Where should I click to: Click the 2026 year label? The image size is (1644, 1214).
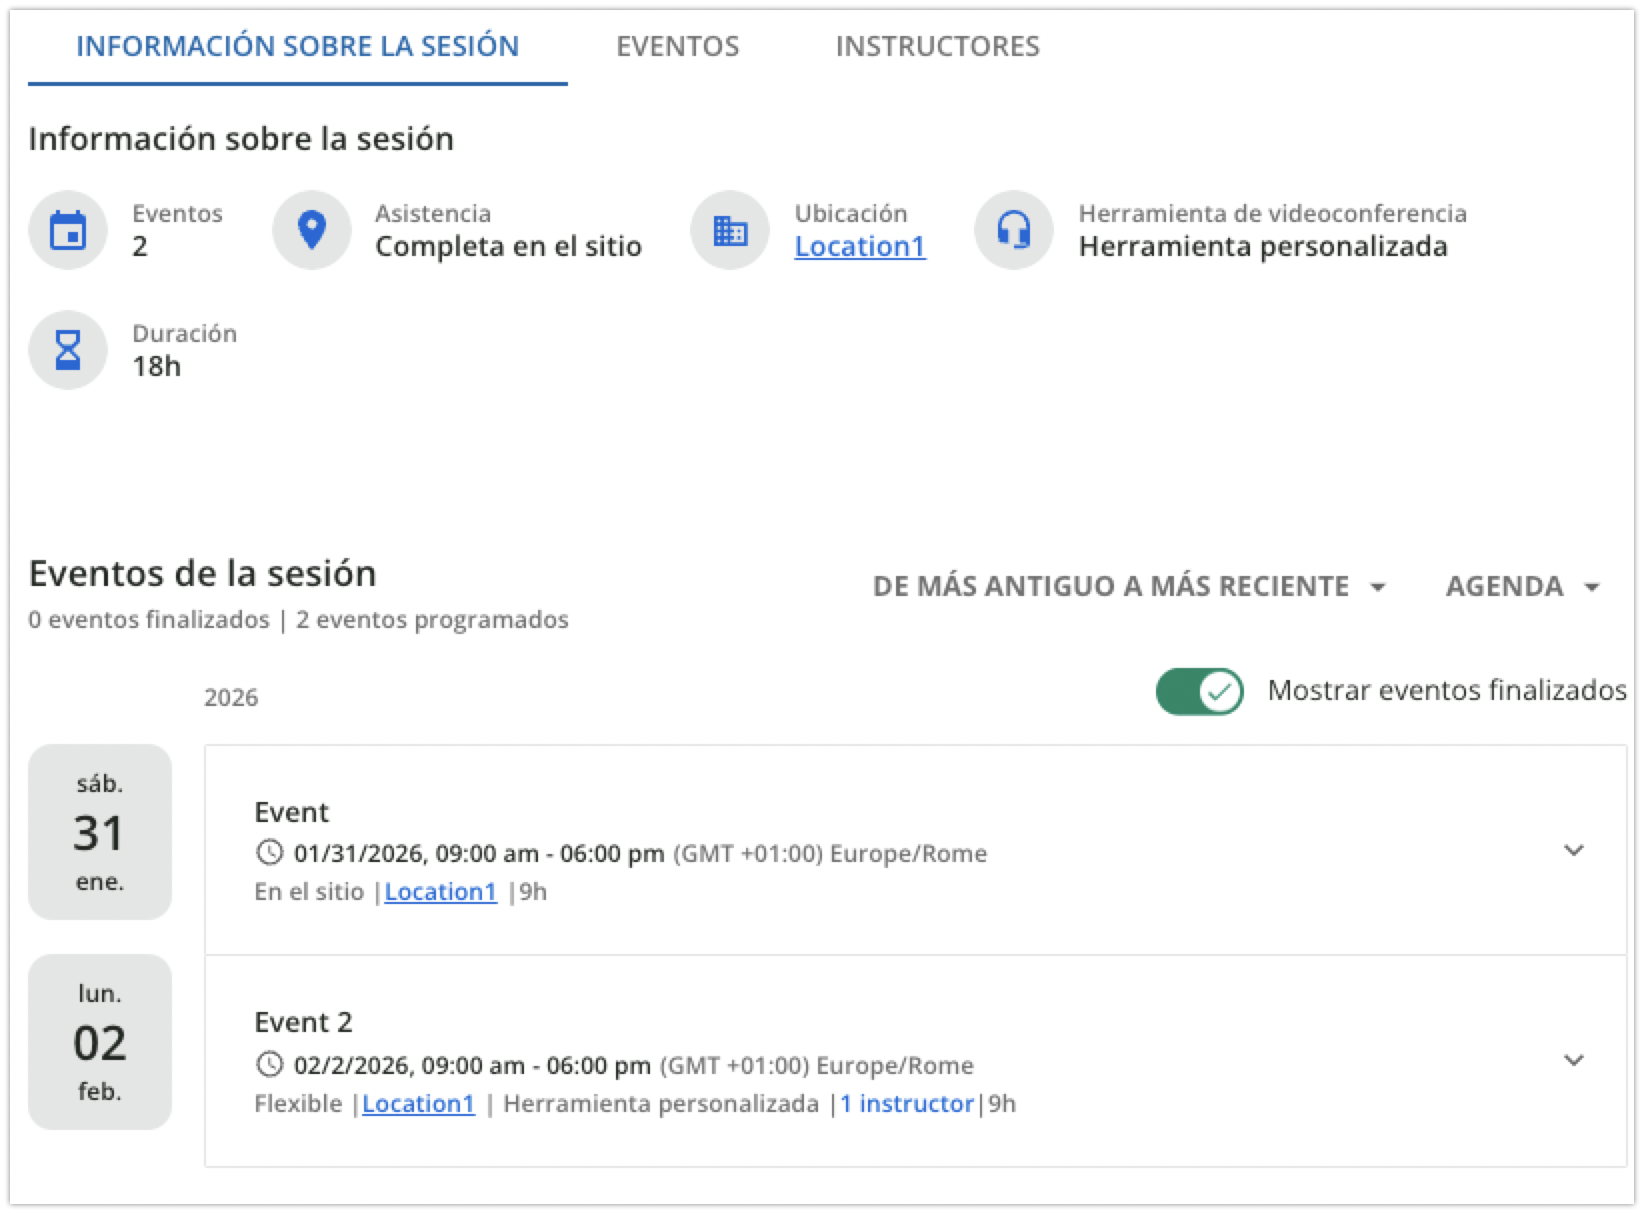[x=231, y=697]
